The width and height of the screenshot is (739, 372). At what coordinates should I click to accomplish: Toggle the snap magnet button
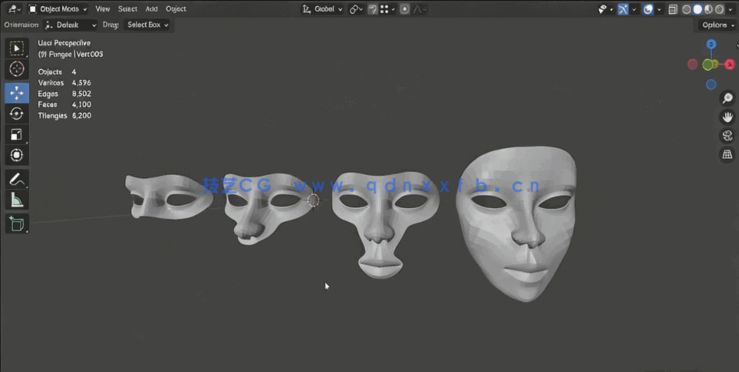click(373, 9)
